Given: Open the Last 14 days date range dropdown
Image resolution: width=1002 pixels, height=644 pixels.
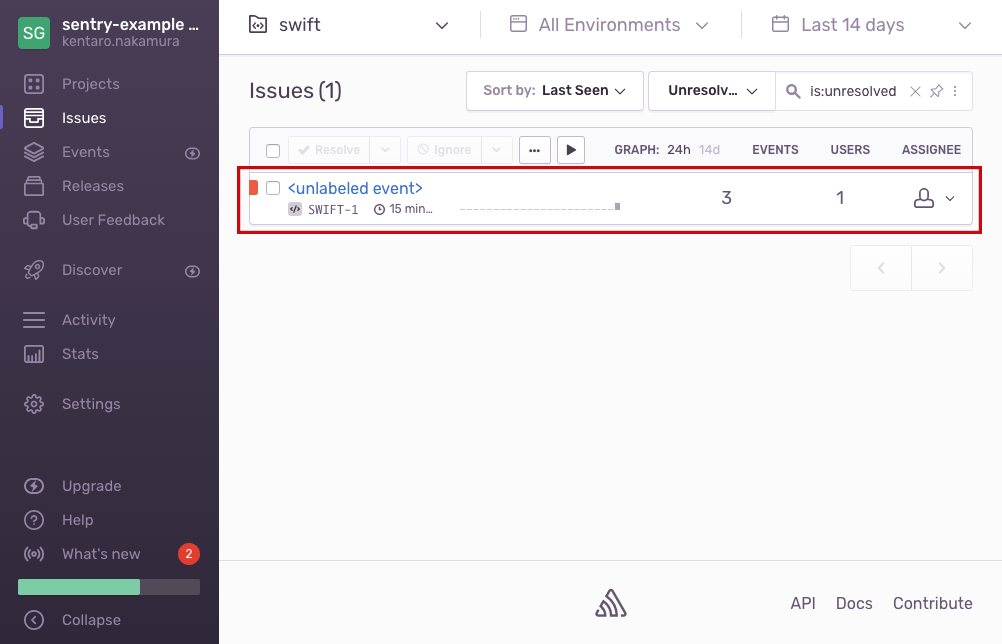Looking at the screenshot, I should [872, 25].
